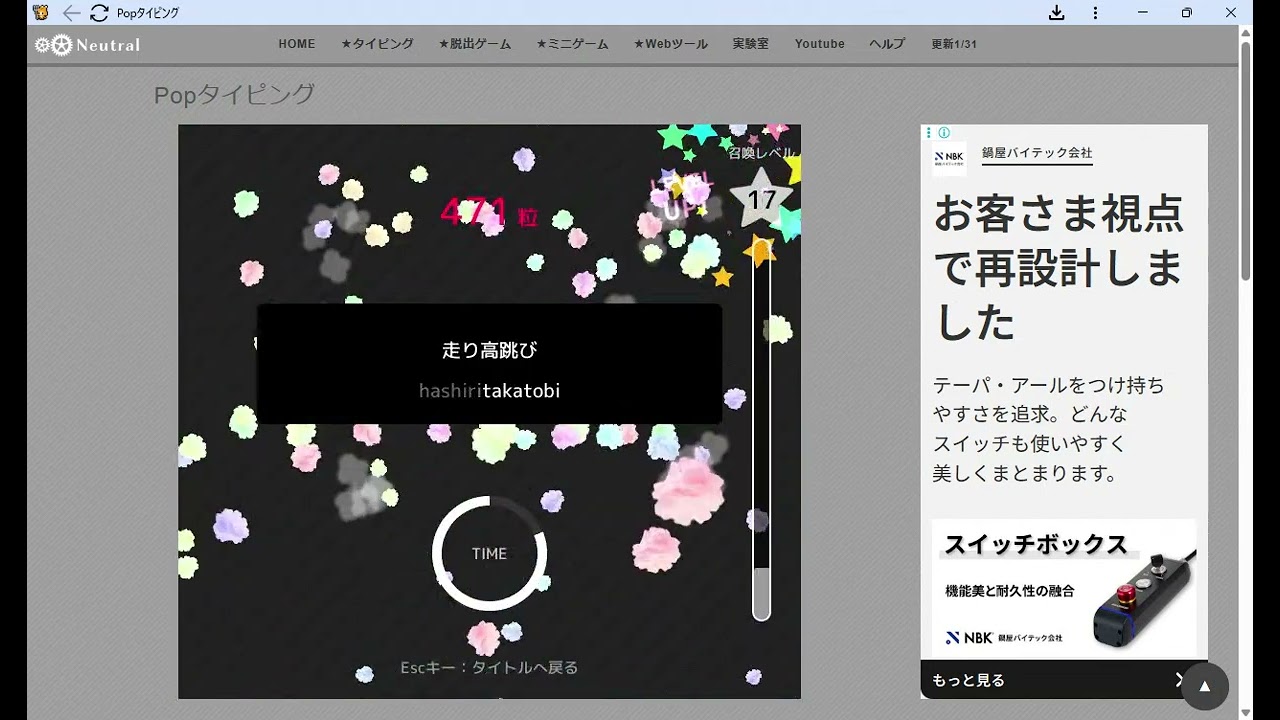This screenshot has height=720, width=1280.
Task: Open the ★Webツール menu
Action: click(x=670, y=44)
